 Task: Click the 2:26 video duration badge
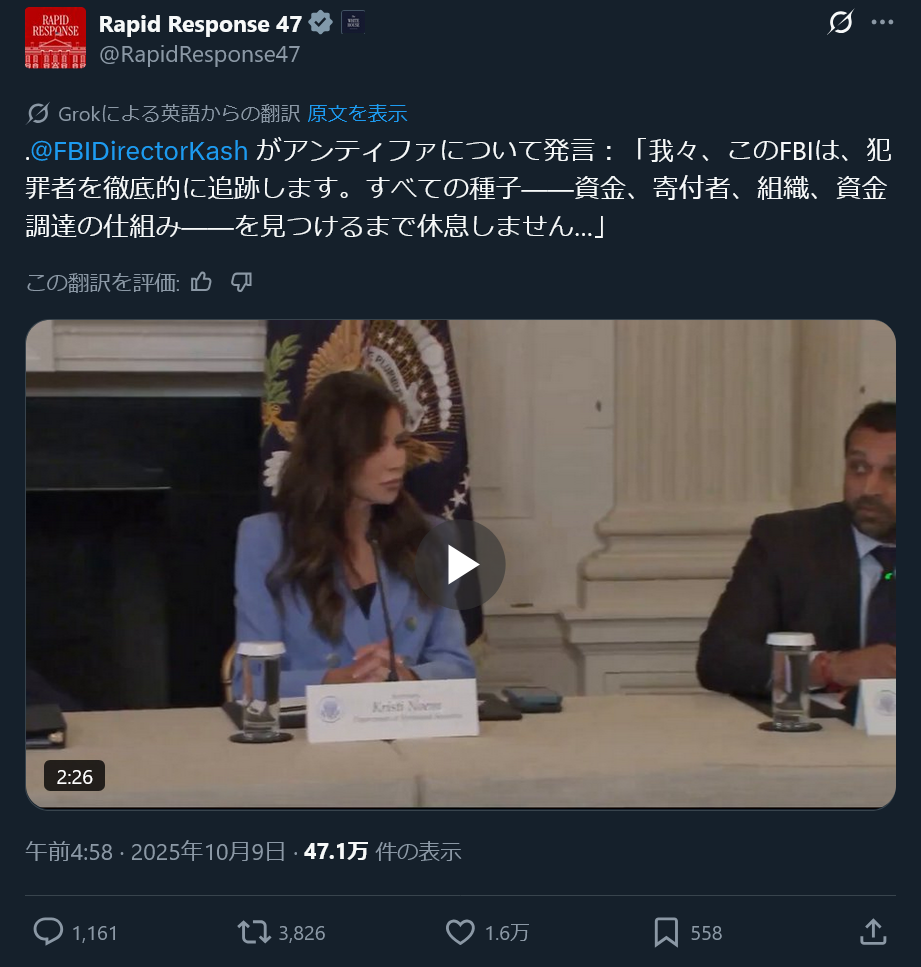point(74,776)
